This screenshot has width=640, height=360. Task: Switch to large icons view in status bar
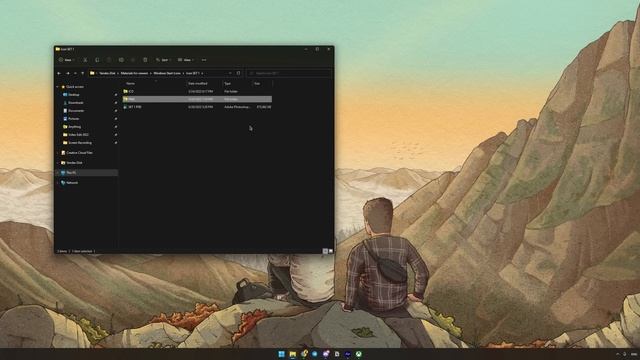pyautogui.click(x=331, y=251)
